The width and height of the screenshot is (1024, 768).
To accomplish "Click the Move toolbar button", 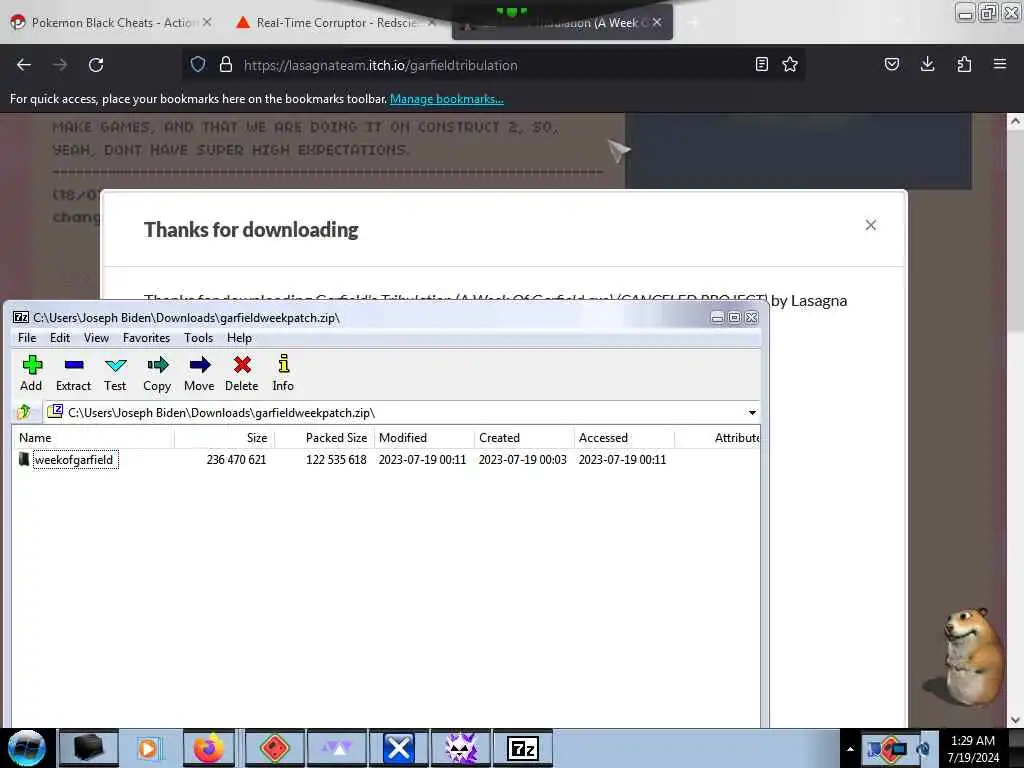I will point(199,374).
